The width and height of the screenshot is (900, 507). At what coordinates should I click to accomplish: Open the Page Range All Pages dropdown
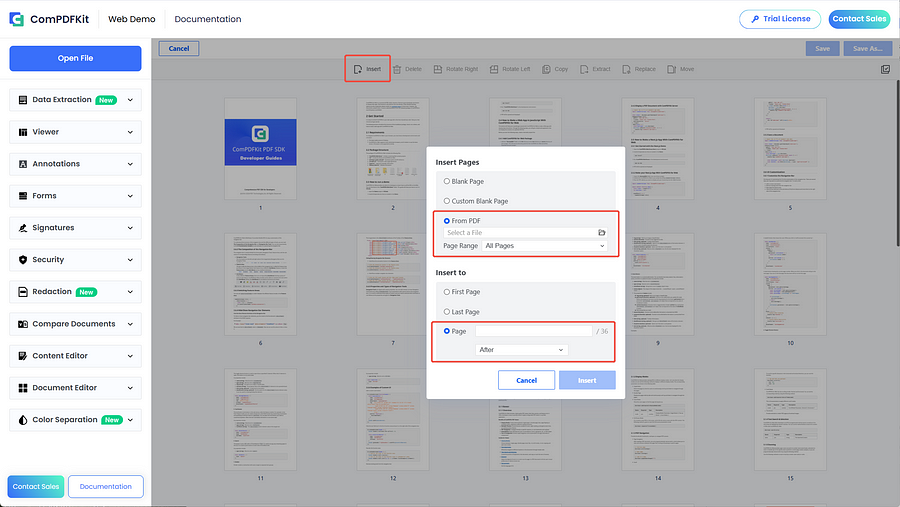pyautogui.click(x=545, y=246)
